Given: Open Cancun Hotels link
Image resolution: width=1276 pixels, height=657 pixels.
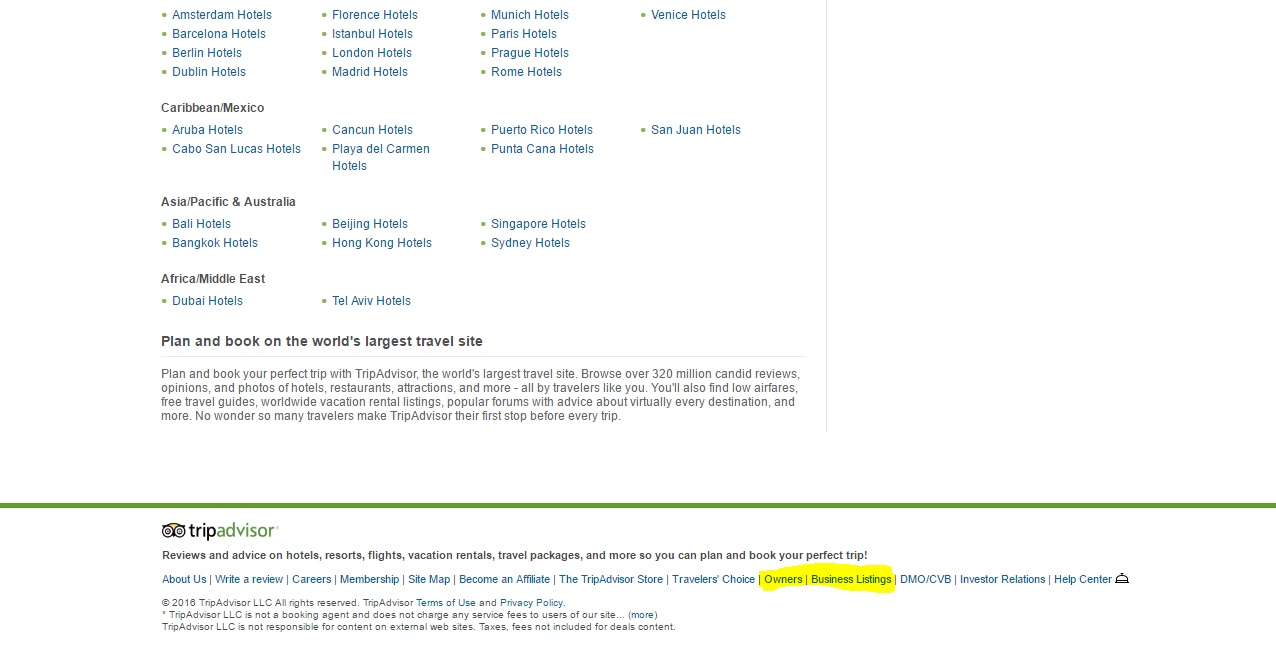Looking at the screenshot, I should (372, 130).
